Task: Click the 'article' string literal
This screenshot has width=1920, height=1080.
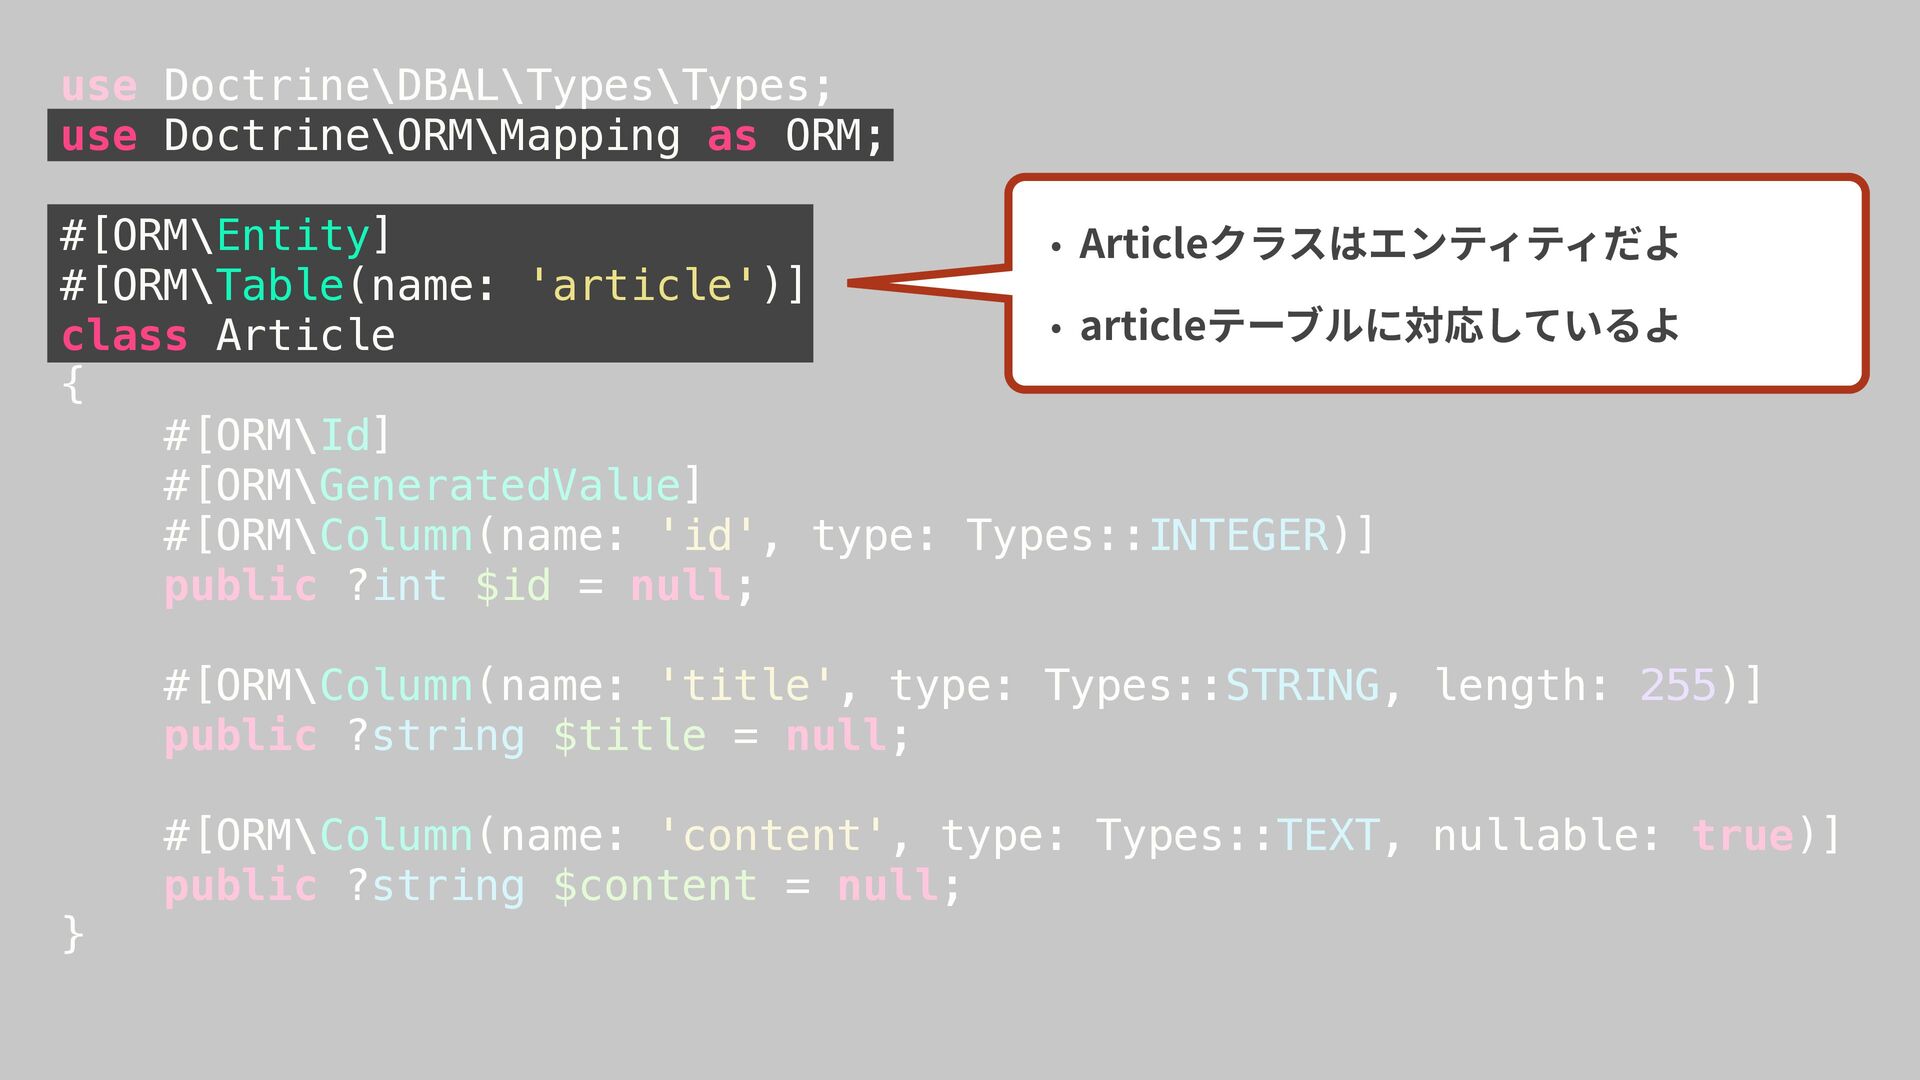Action: 642,286
